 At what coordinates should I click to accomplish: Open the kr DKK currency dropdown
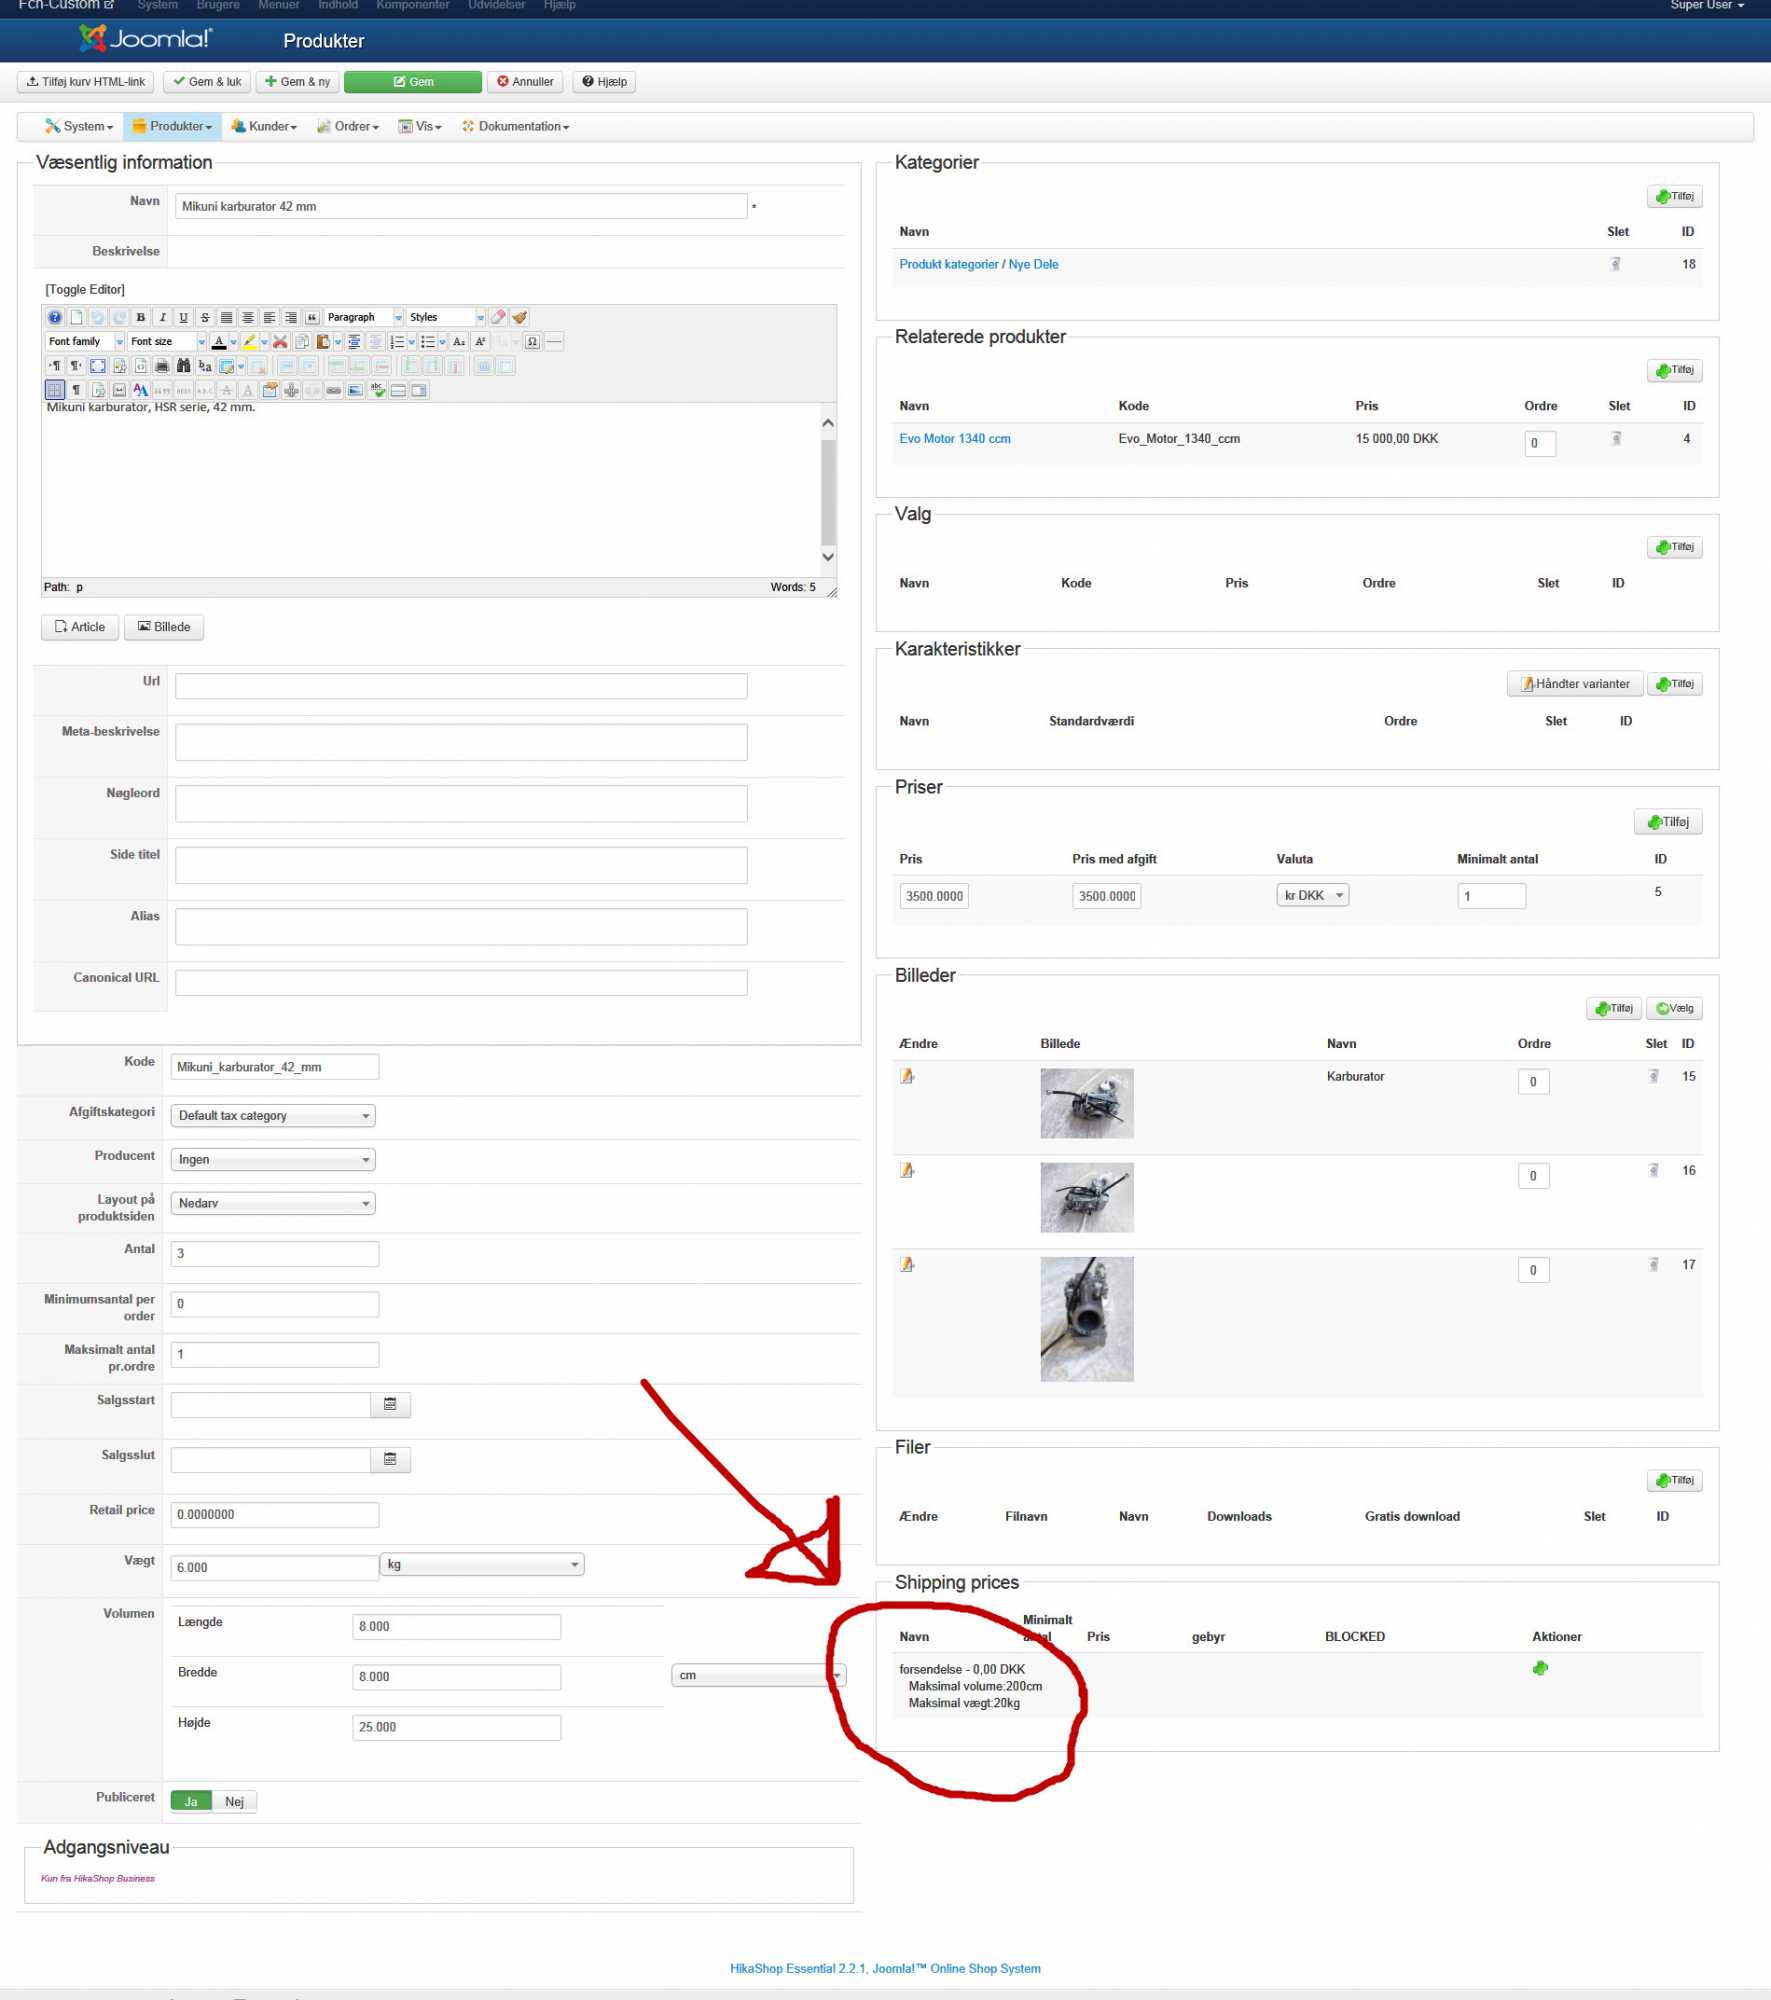pos(1313,895)
